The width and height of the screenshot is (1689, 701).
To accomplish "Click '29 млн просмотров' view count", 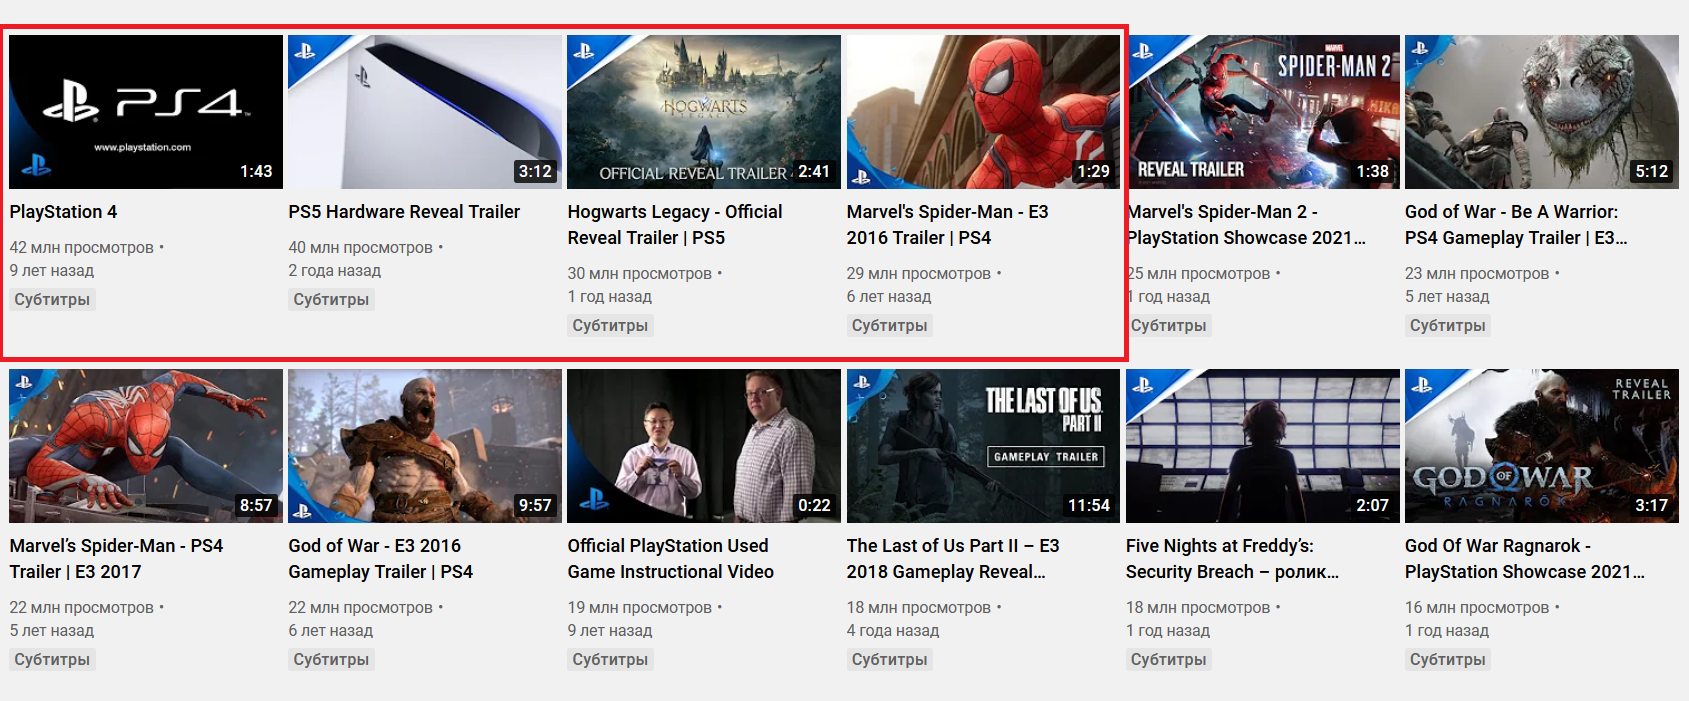I will [919, 273].
